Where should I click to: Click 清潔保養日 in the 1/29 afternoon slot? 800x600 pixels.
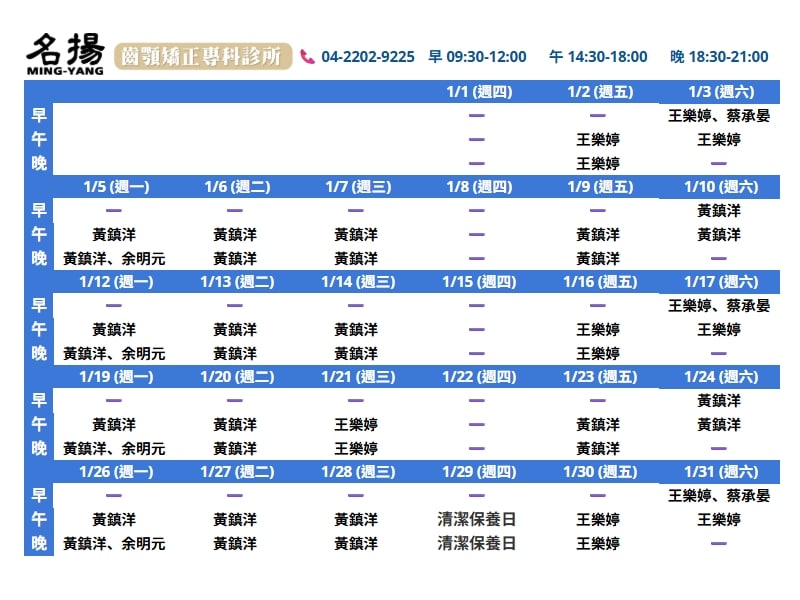click(477, 520)
